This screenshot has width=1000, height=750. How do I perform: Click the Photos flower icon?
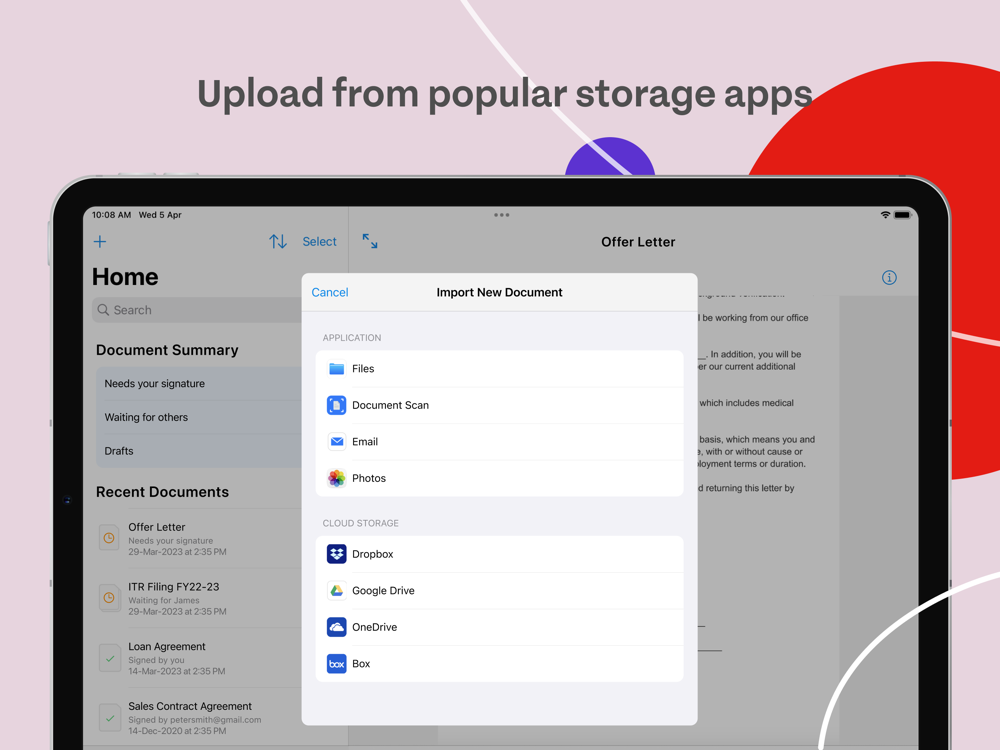coord(337,478)
